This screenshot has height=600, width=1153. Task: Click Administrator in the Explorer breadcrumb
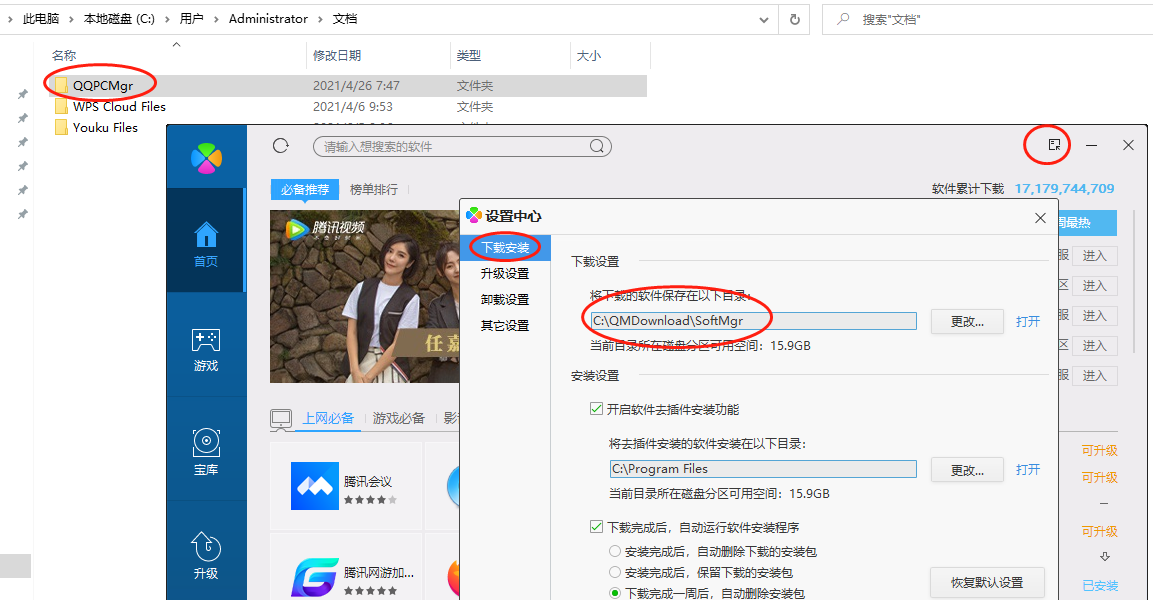click(x=268, y=19)
